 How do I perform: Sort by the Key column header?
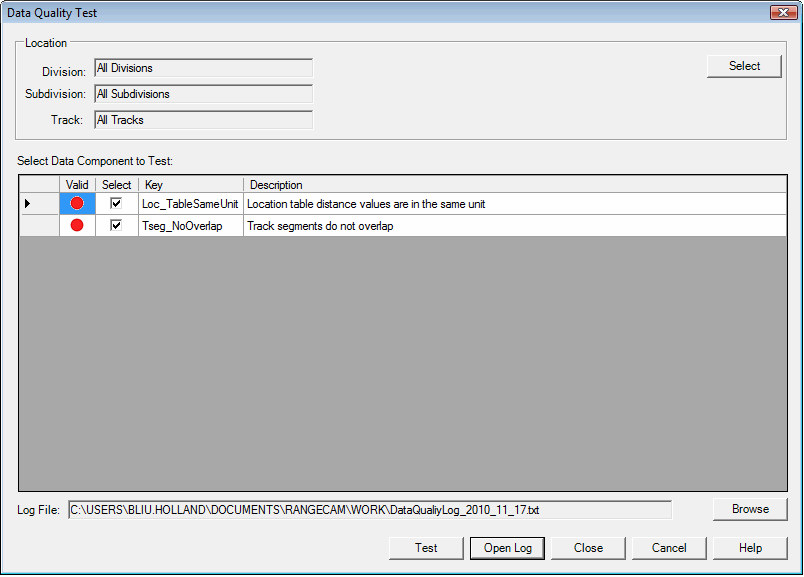coord(190,185)
